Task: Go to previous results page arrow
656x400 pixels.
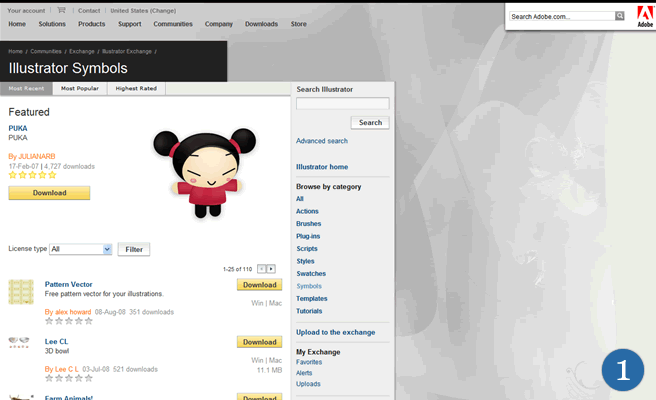Action: (262, 269)
